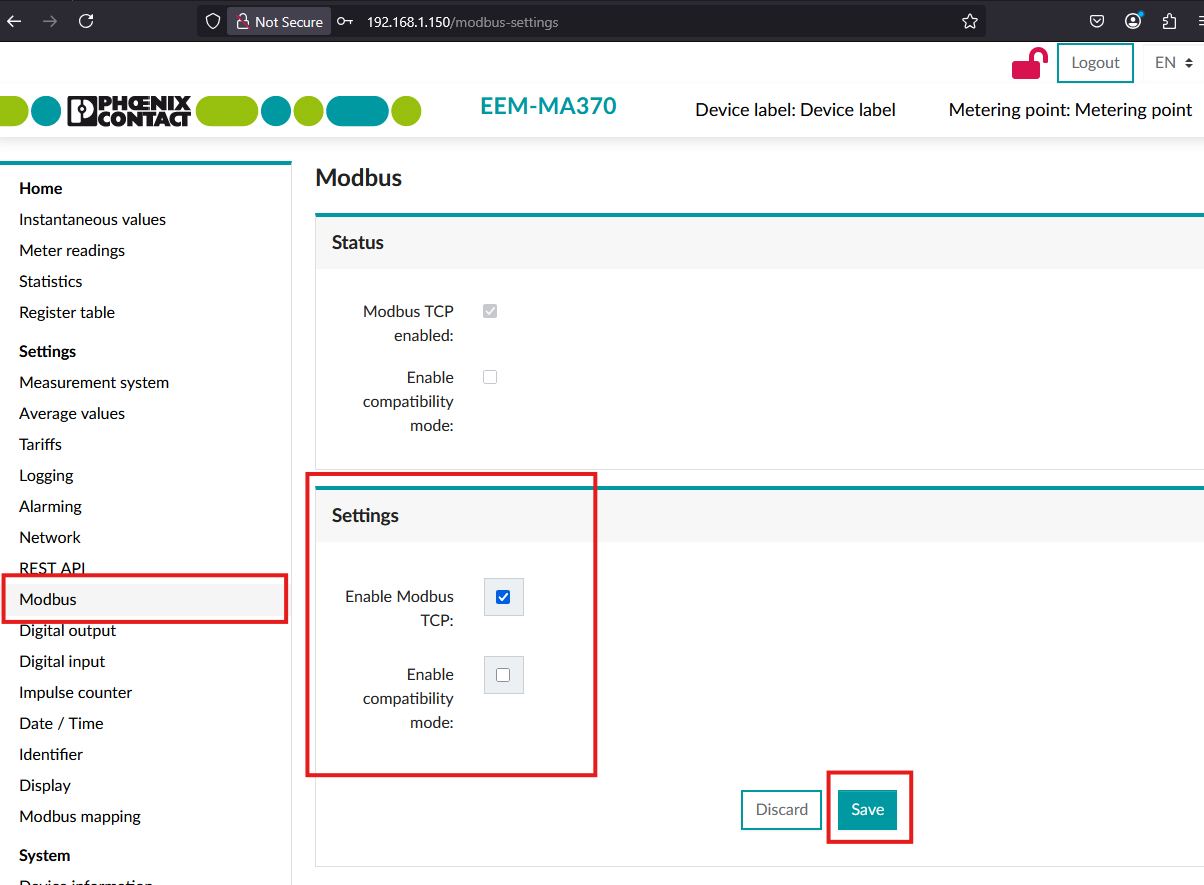The image size is (1204, 885).
Task: Open Modbus mapping in sidebar
Action: coord(80,816)
